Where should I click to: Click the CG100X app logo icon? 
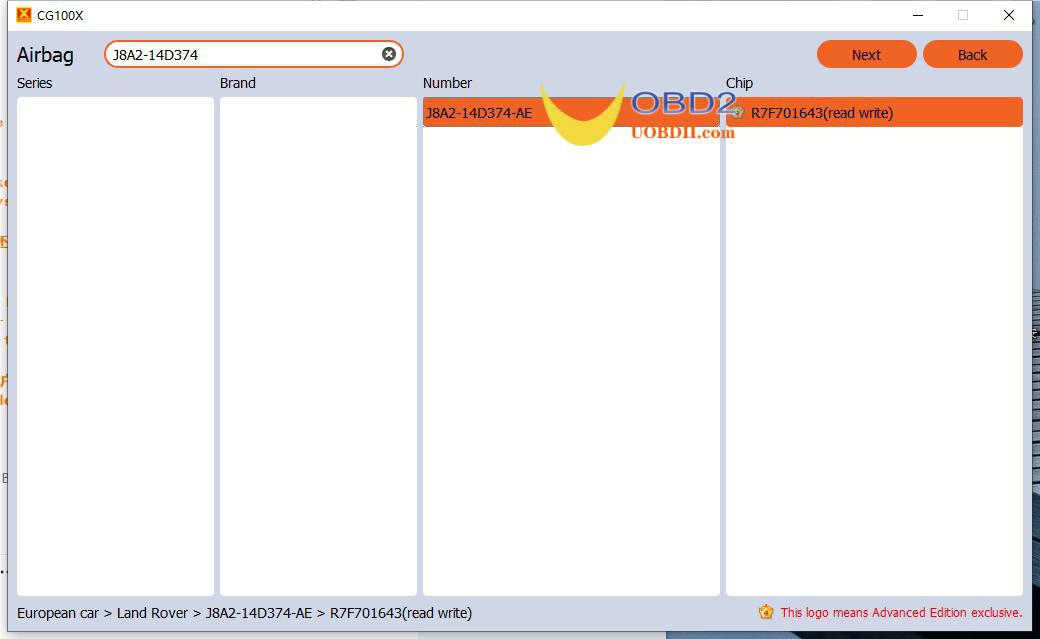pyautogui.click(x=24, y=15)
